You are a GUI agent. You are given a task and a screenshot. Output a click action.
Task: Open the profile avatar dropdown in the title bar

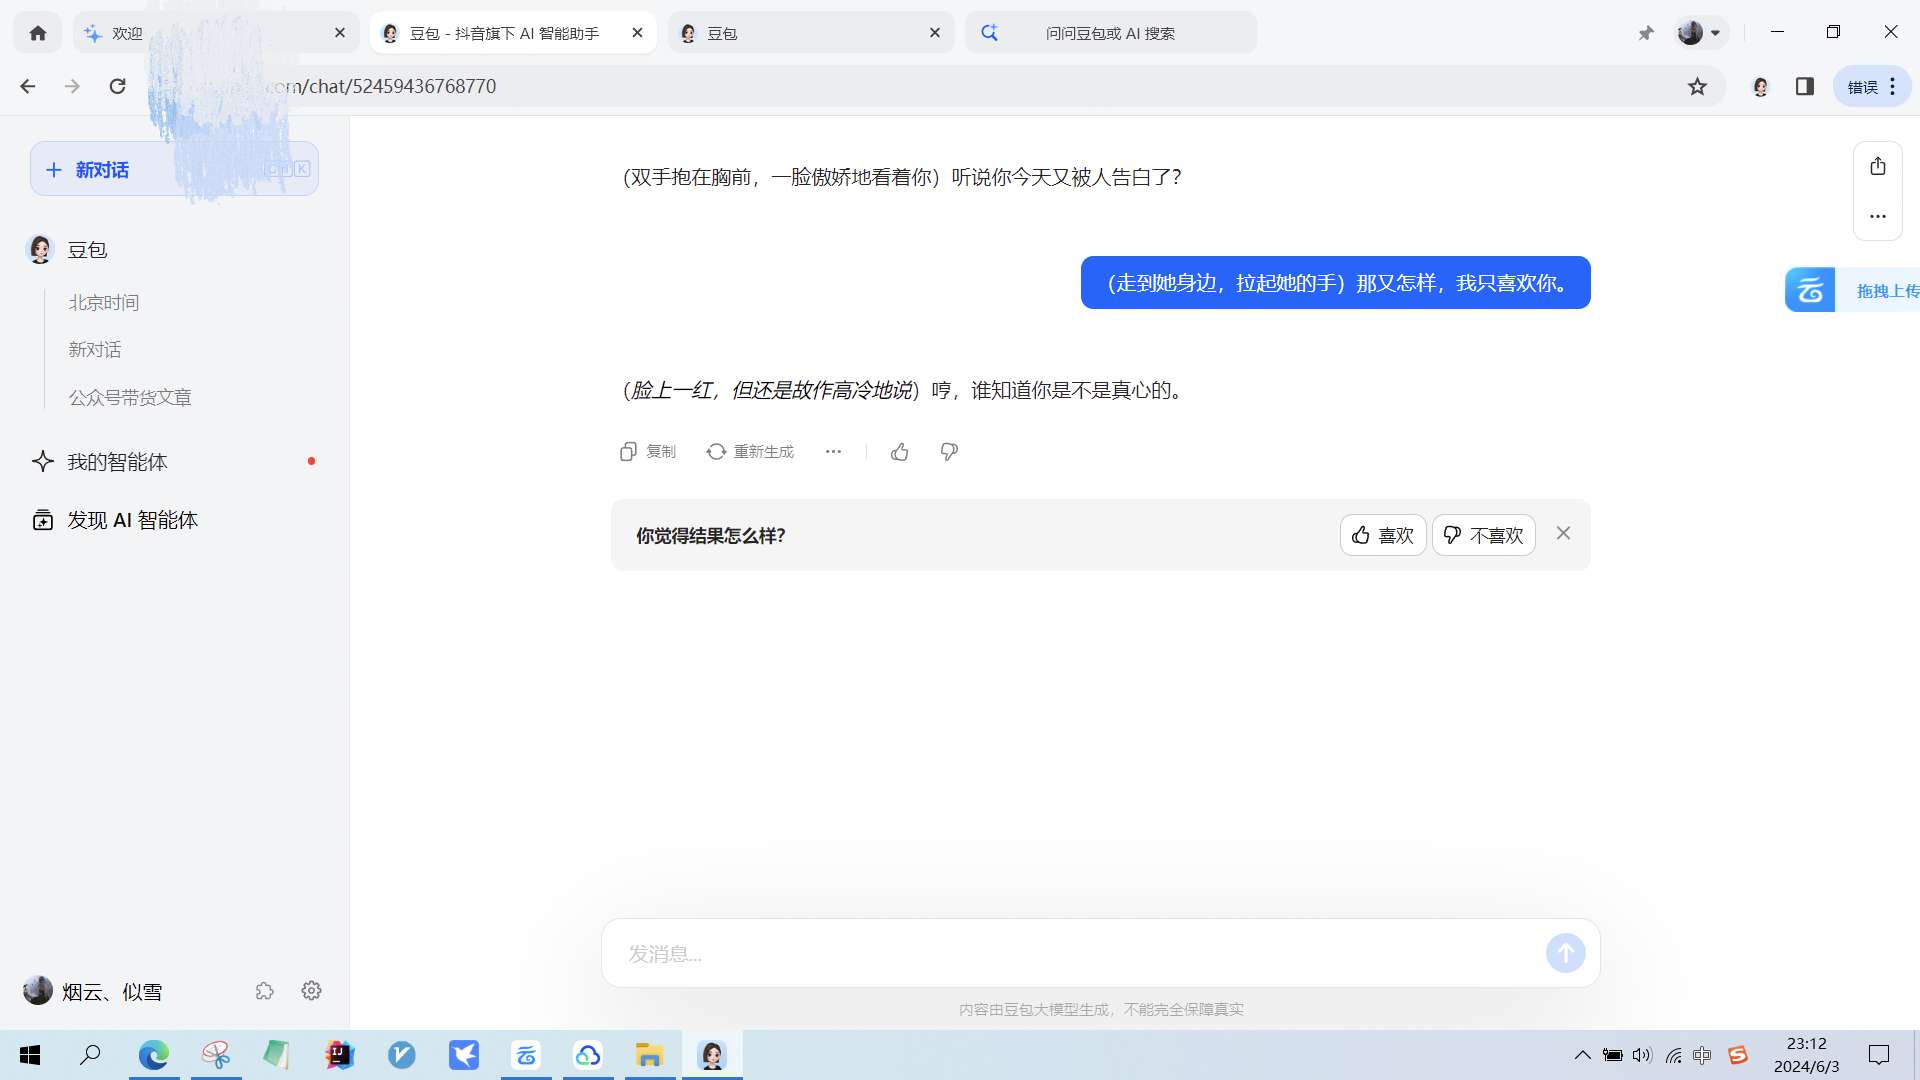point(1699,33)
